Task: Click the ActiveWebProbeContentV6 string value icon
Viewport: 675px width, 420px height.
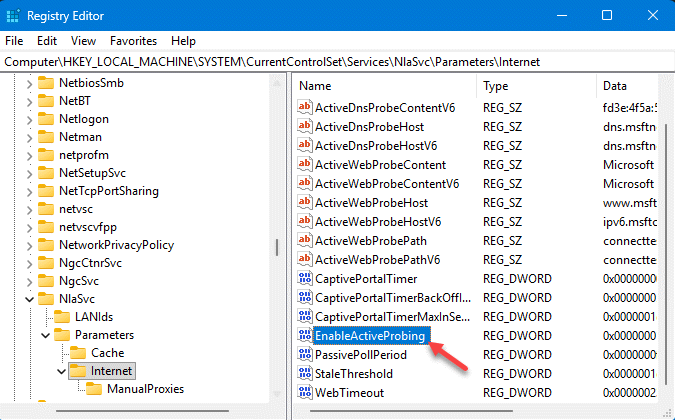Action: click(304, 183)
